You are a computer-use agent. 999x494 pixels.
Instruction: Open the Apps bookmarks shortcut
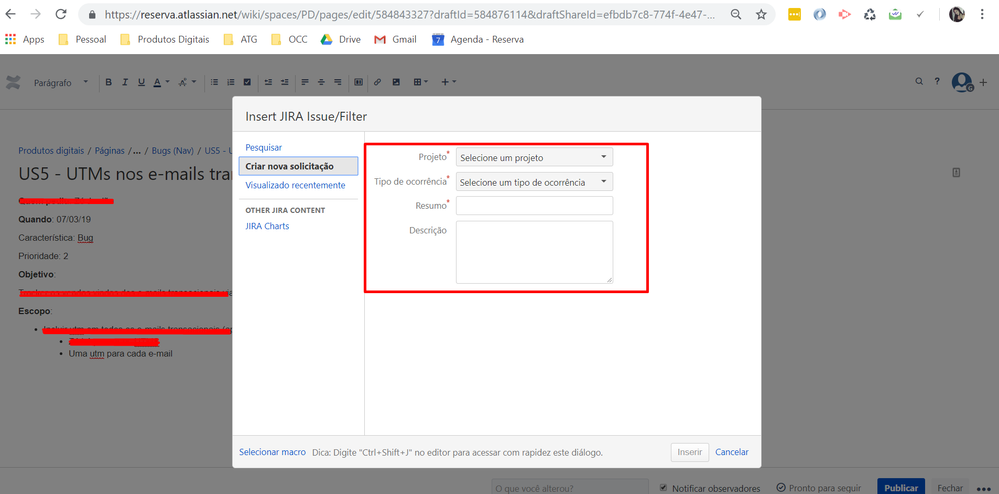pos(25,40)
